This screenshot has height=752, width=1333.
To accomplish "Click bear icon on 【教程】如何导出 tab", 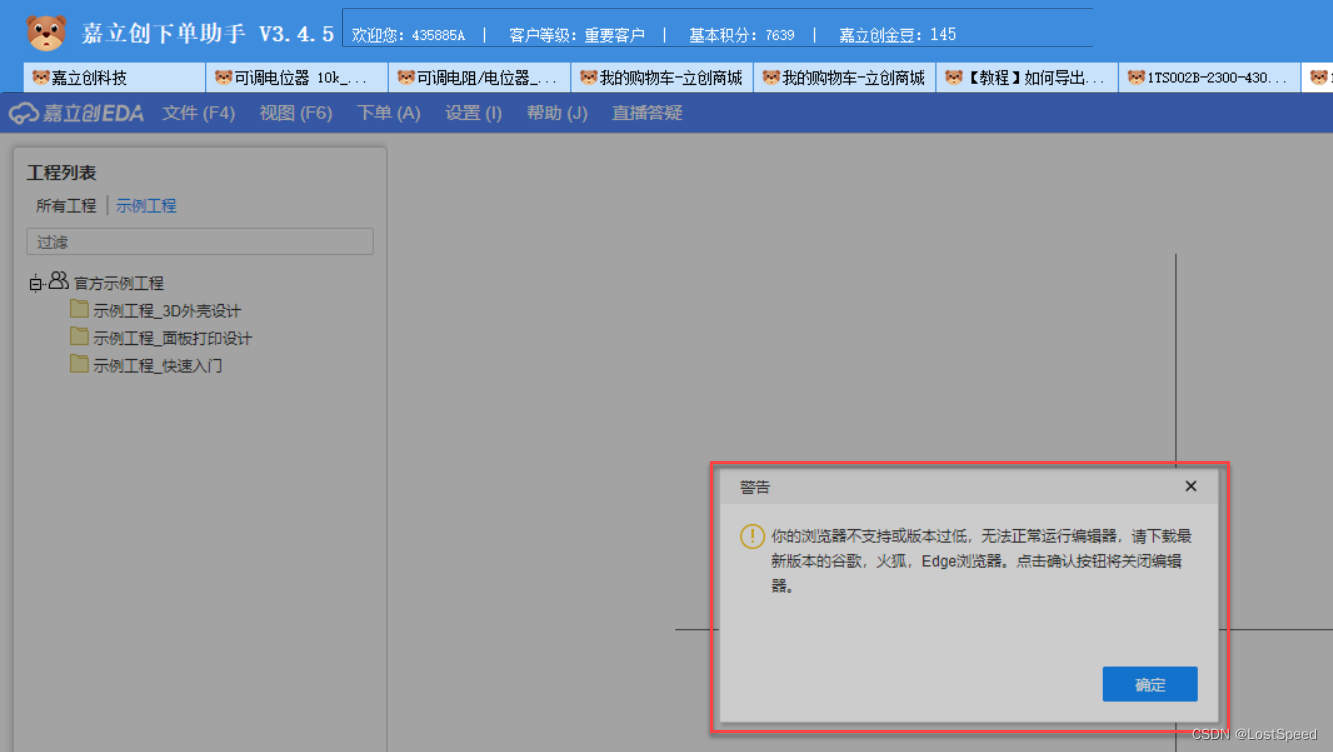I will pos(954,77).
